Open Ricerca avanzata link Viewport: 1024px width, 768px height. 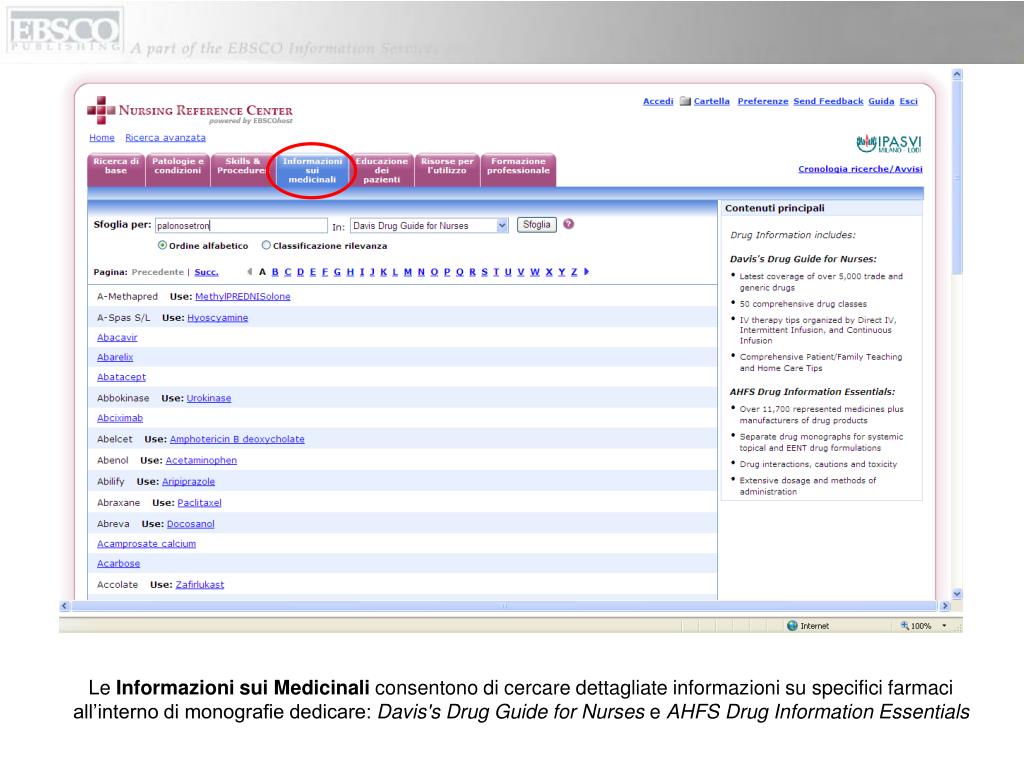(x=165, y=138)
